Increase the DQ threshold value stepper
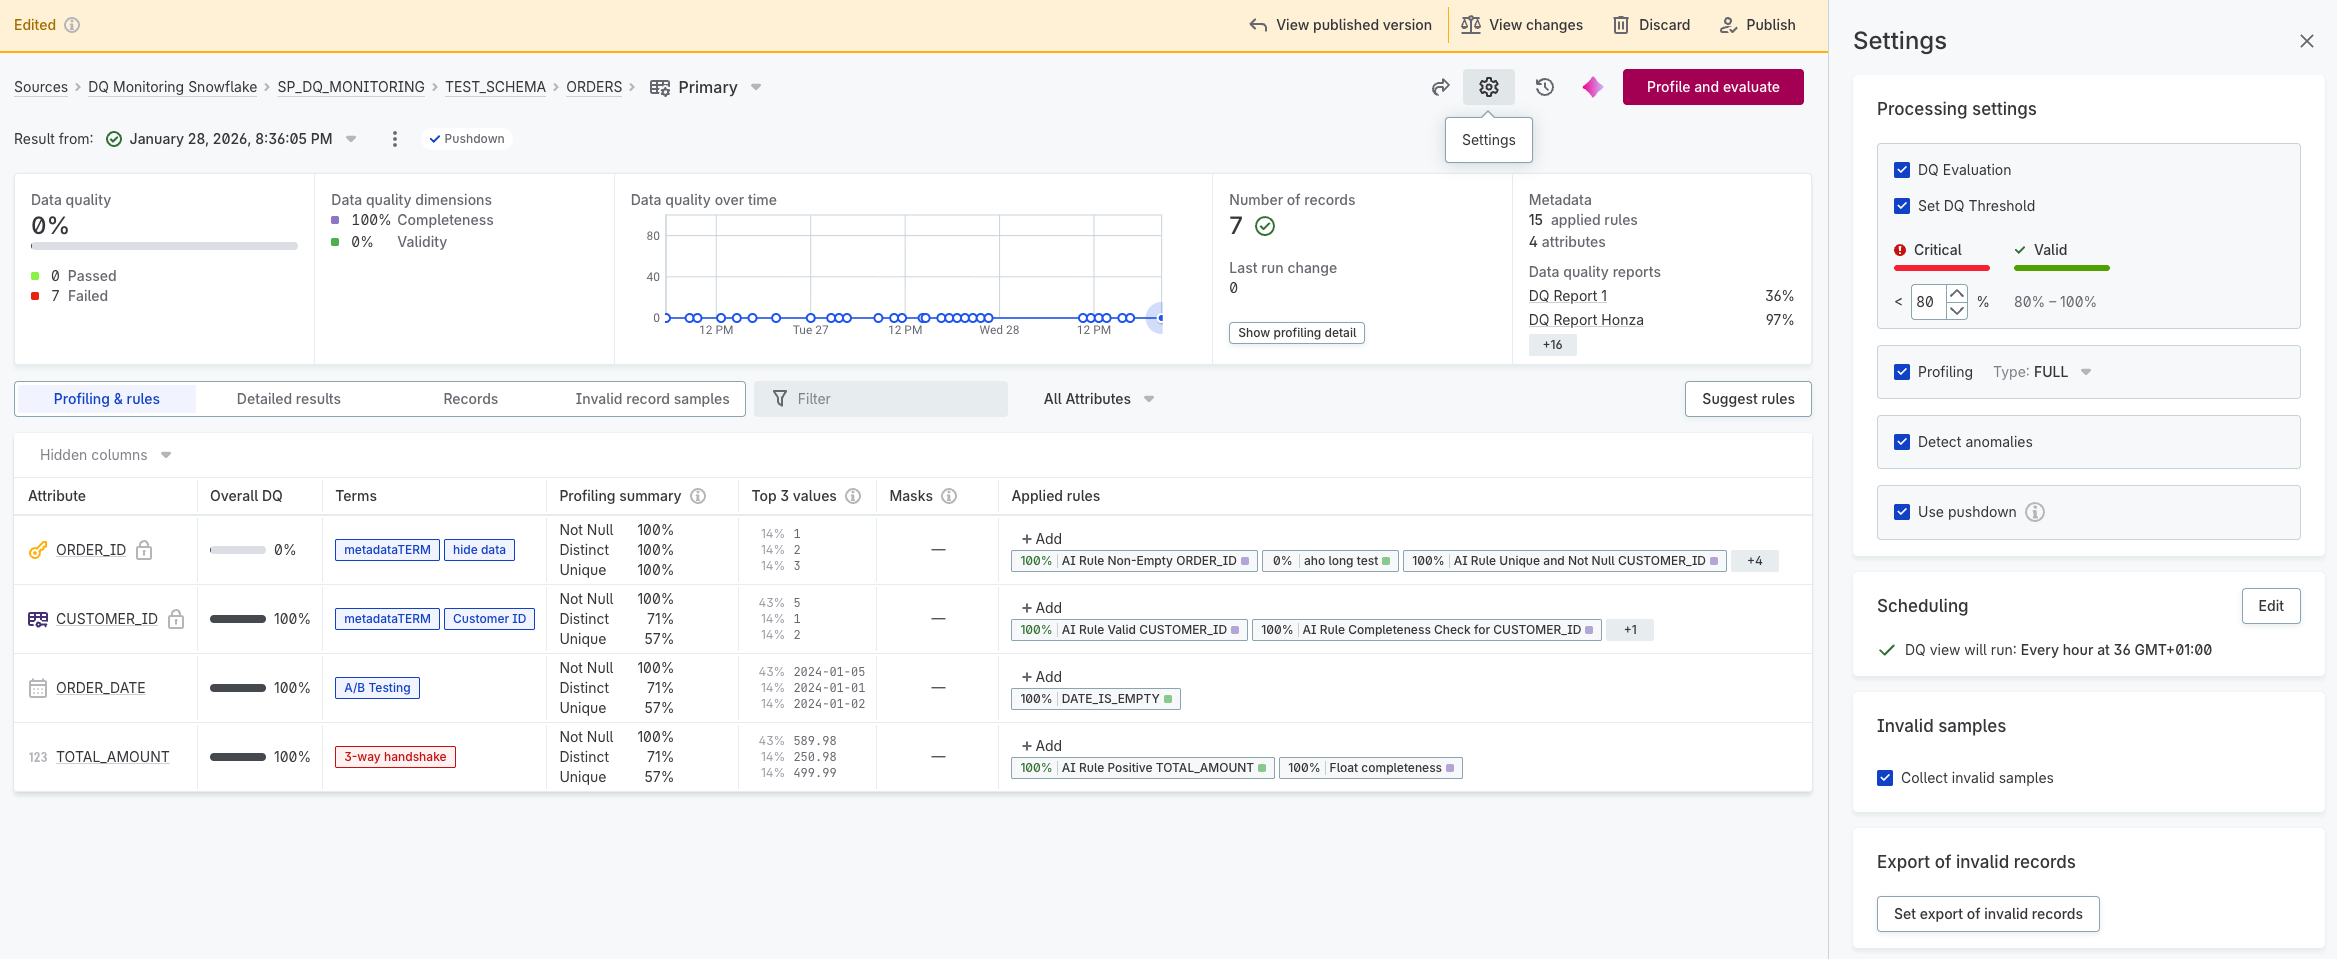This screenshot has height=959, width=2337. (1957, 293)
